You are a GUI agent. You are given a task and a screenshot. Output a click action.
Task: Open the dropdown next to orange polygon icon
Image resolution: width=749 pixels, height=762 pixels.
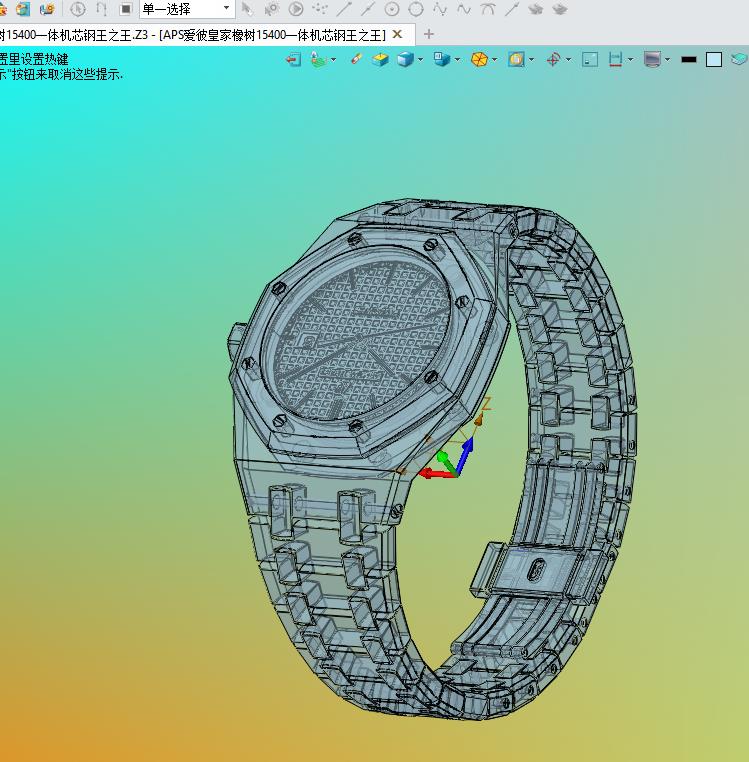[495, 60]
